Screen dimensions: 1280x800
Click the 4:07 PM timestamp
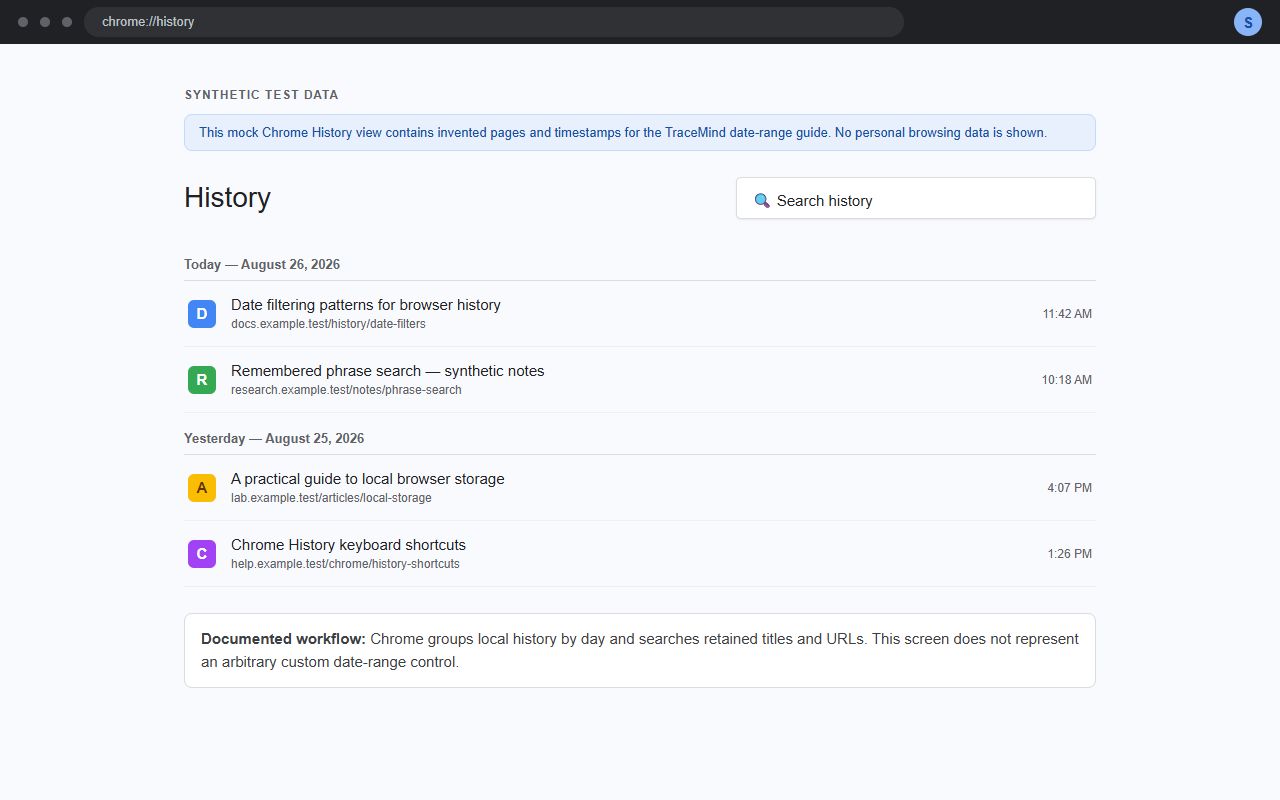pos(1070,488)
